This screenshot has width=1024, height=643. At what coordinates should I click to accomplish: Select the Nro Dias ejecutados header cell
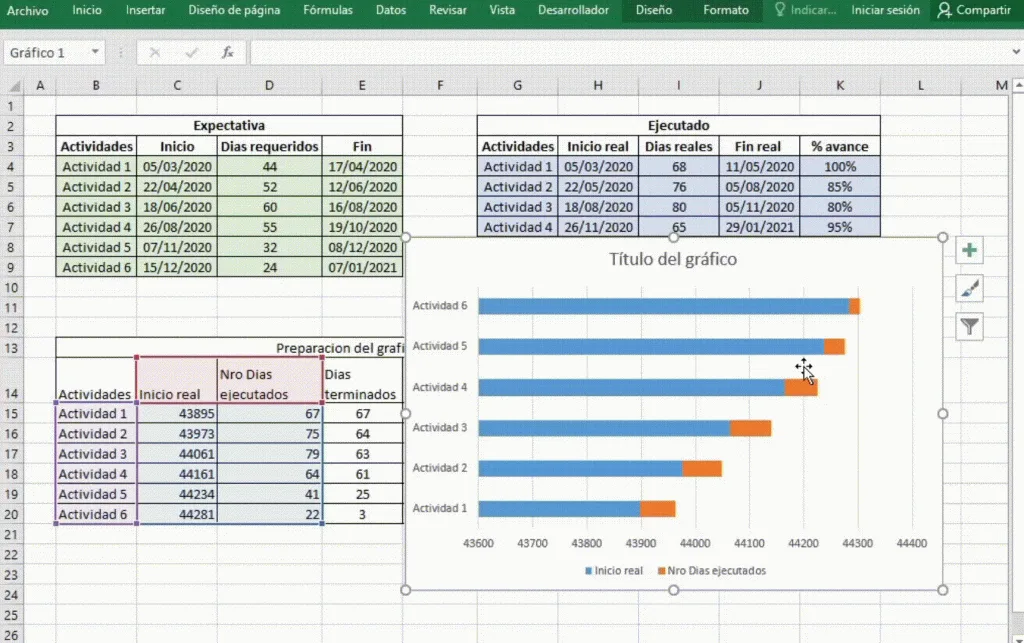[269, 381]
